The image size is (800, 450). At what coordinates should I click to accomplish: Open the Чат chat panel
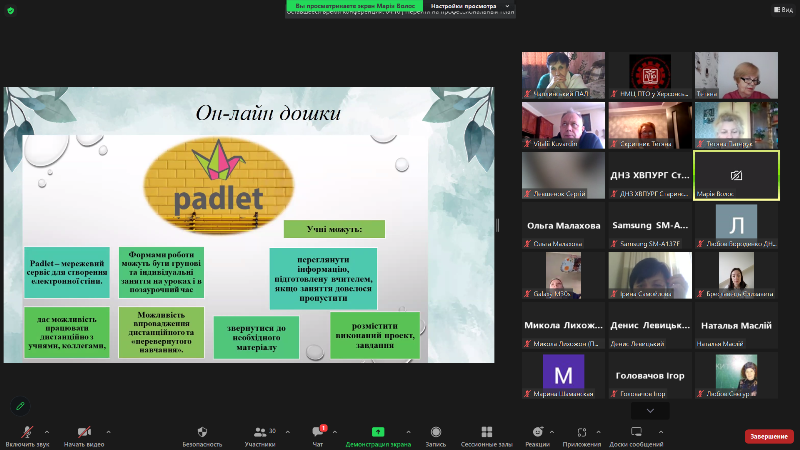point(318,432)
